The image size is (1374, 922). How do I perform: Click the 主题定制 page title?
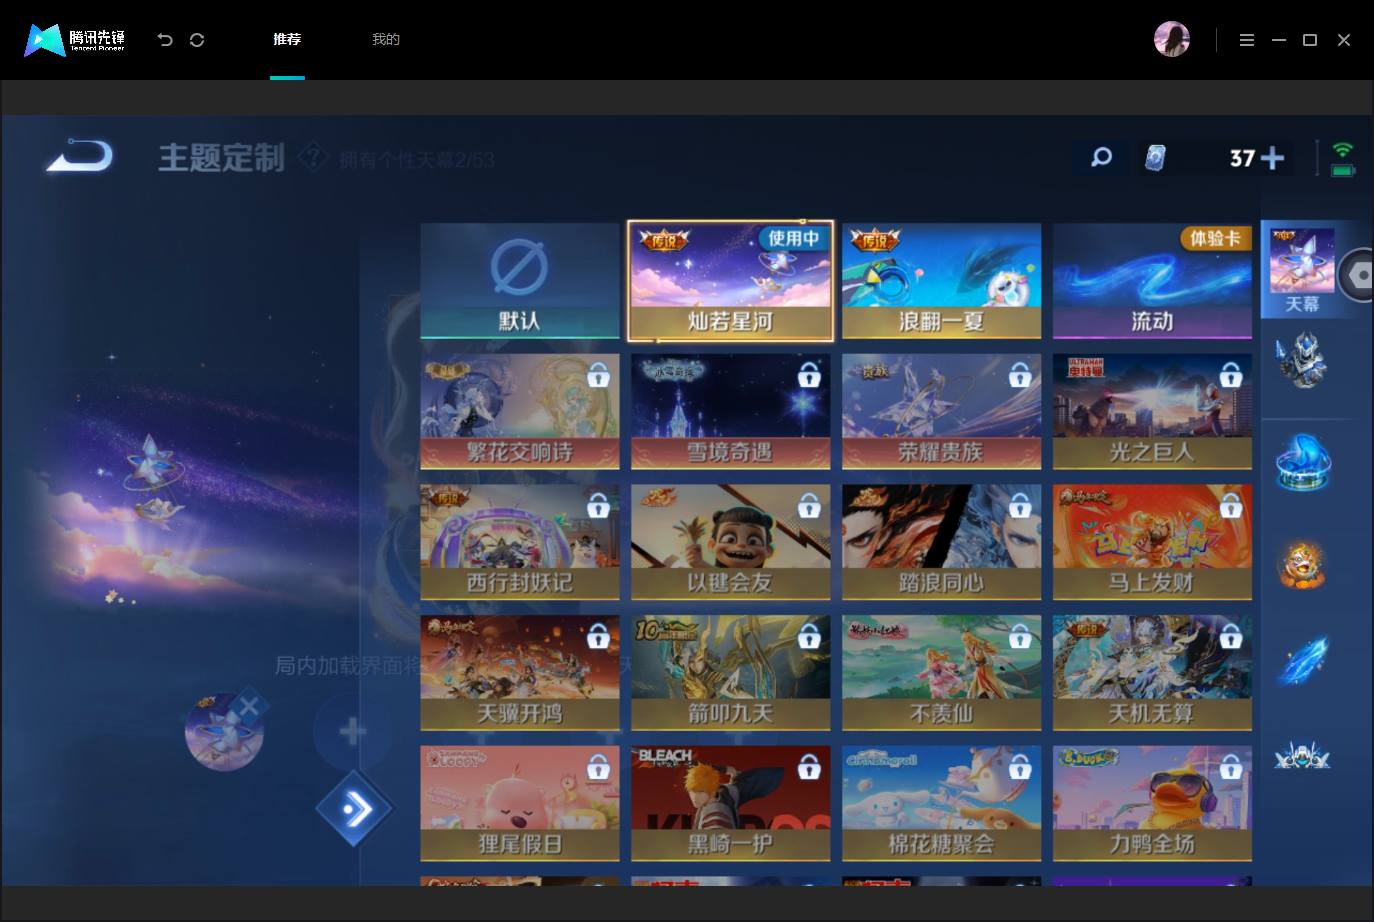(221, 158)
